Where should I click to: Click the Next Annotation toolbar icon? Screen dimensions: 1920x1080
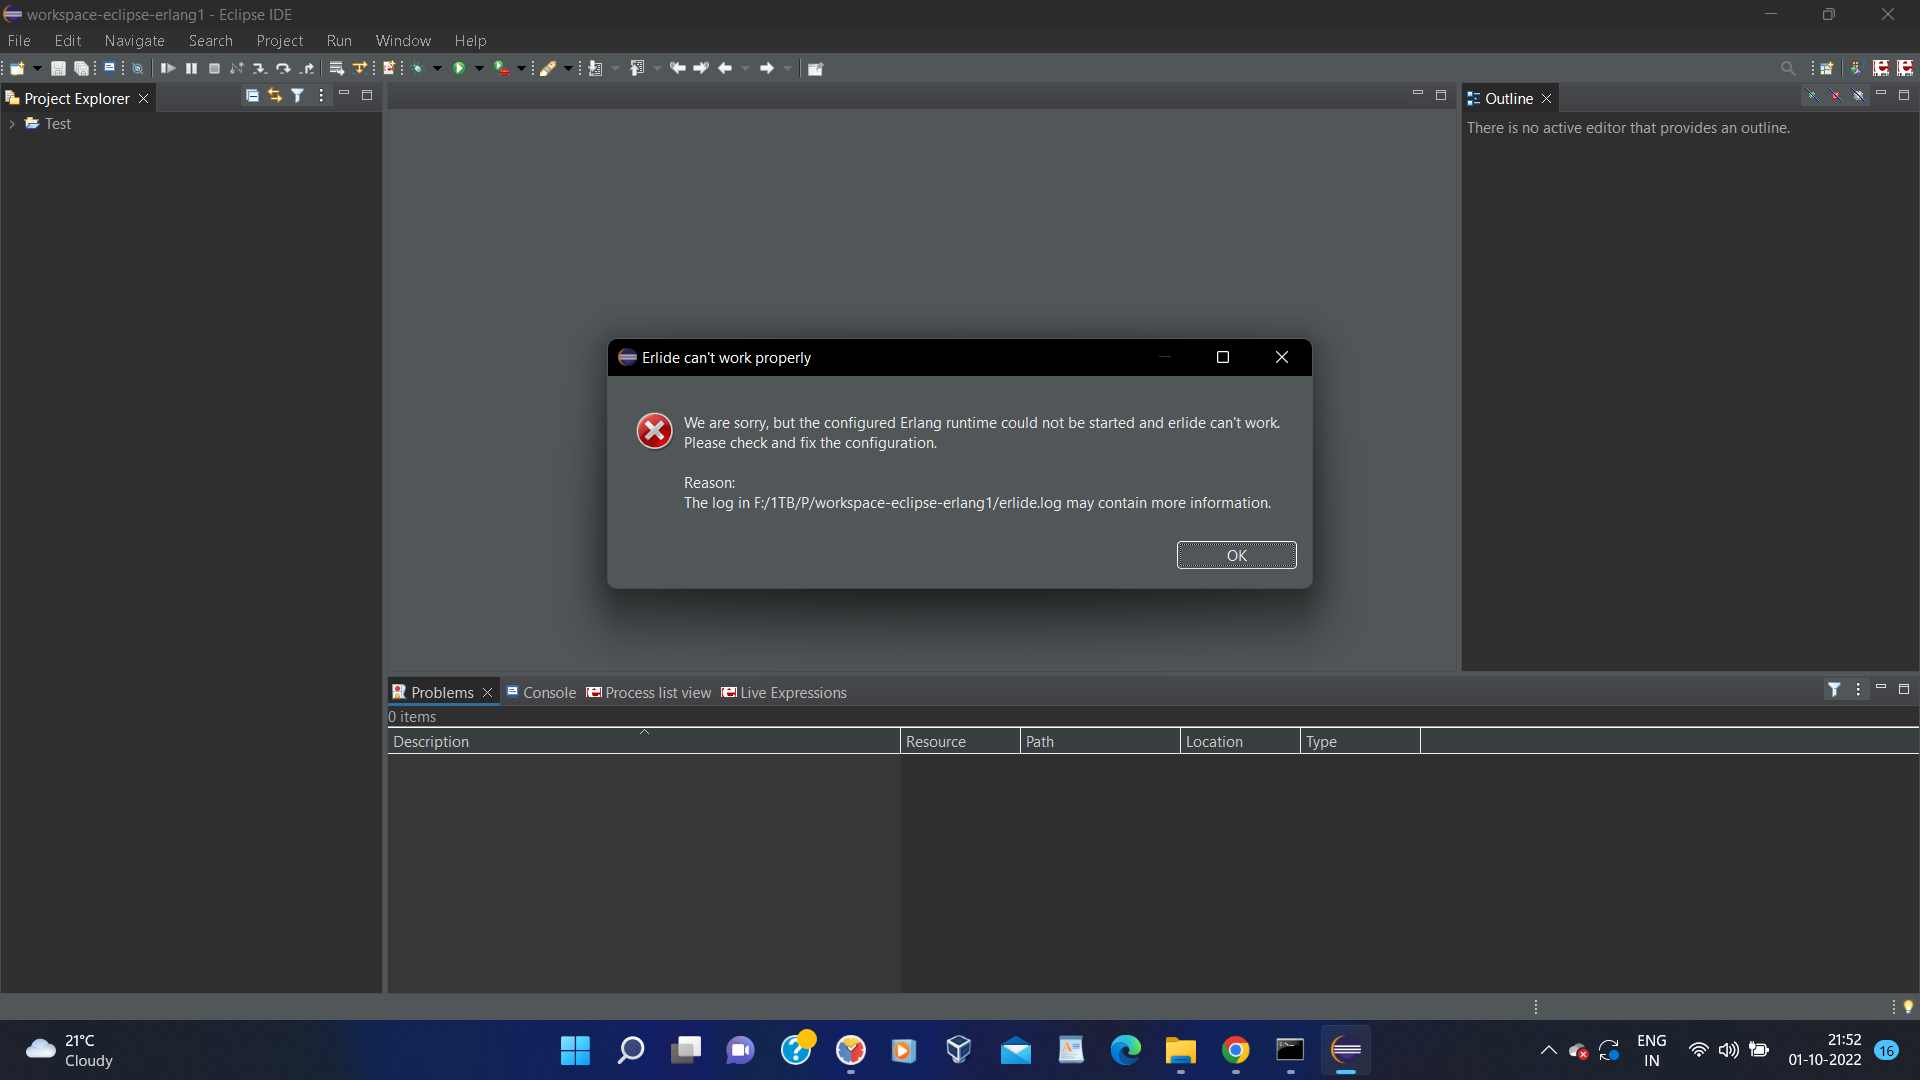pyautogui.click(x=596, y=68)
